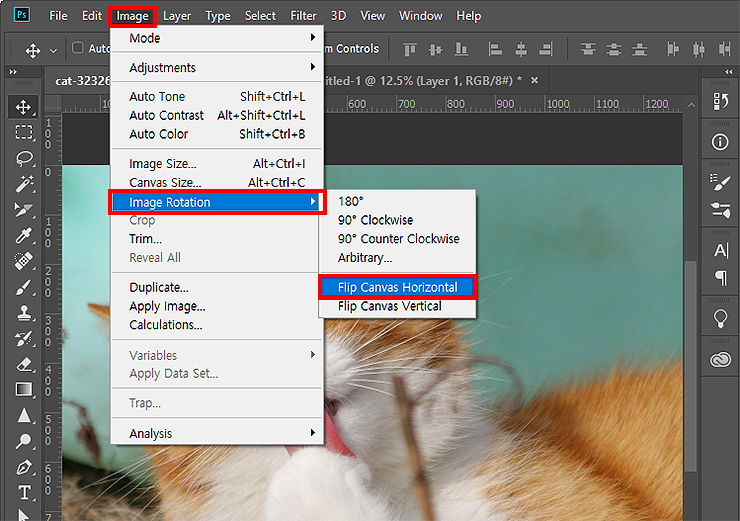Click Align bottom edges icon
Screen dimensions: 740x521
pos(461,49)
